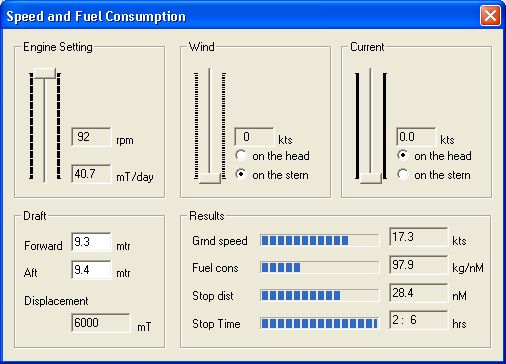Screen dimensions: 506x364
Task: Click the Engine Setting group label
Action: (58, 47)
